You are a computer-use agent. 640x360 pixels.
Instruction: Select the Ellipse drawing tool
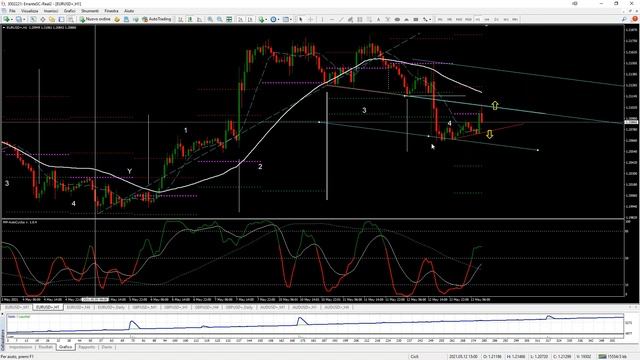tap(397, 19)
